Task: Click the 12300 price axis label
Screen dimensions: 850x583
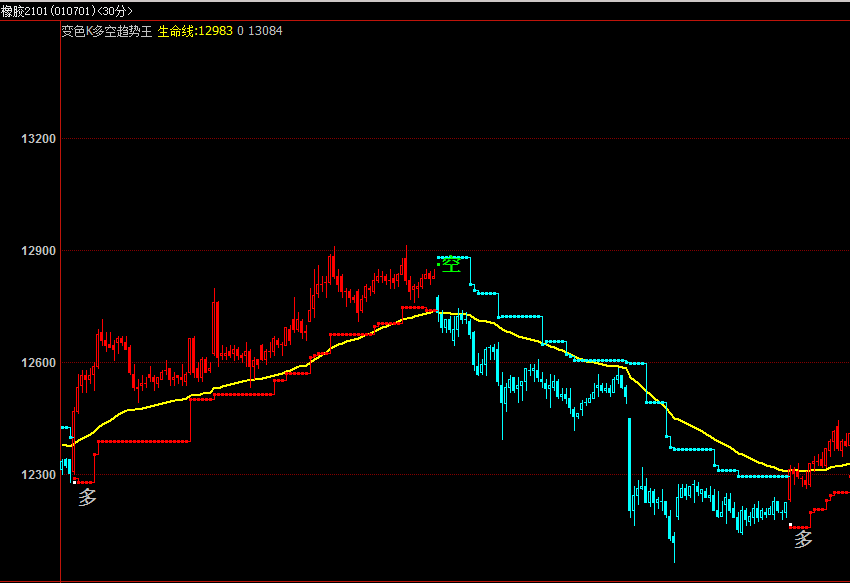Action: tap(38, 475)
